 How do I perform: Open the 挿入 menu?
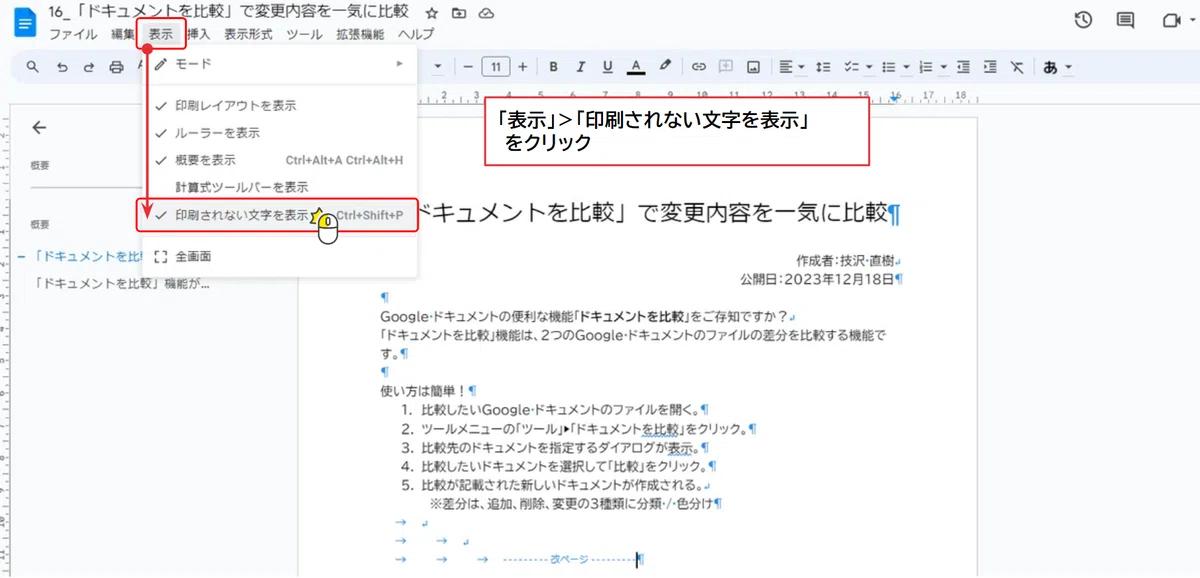[199, 34]
